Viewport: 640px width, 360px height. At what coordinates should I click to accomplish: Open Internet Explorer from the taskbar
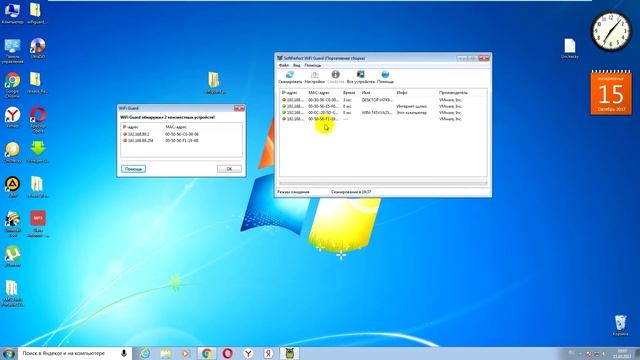pyautogui.click(x=144, y=353)
